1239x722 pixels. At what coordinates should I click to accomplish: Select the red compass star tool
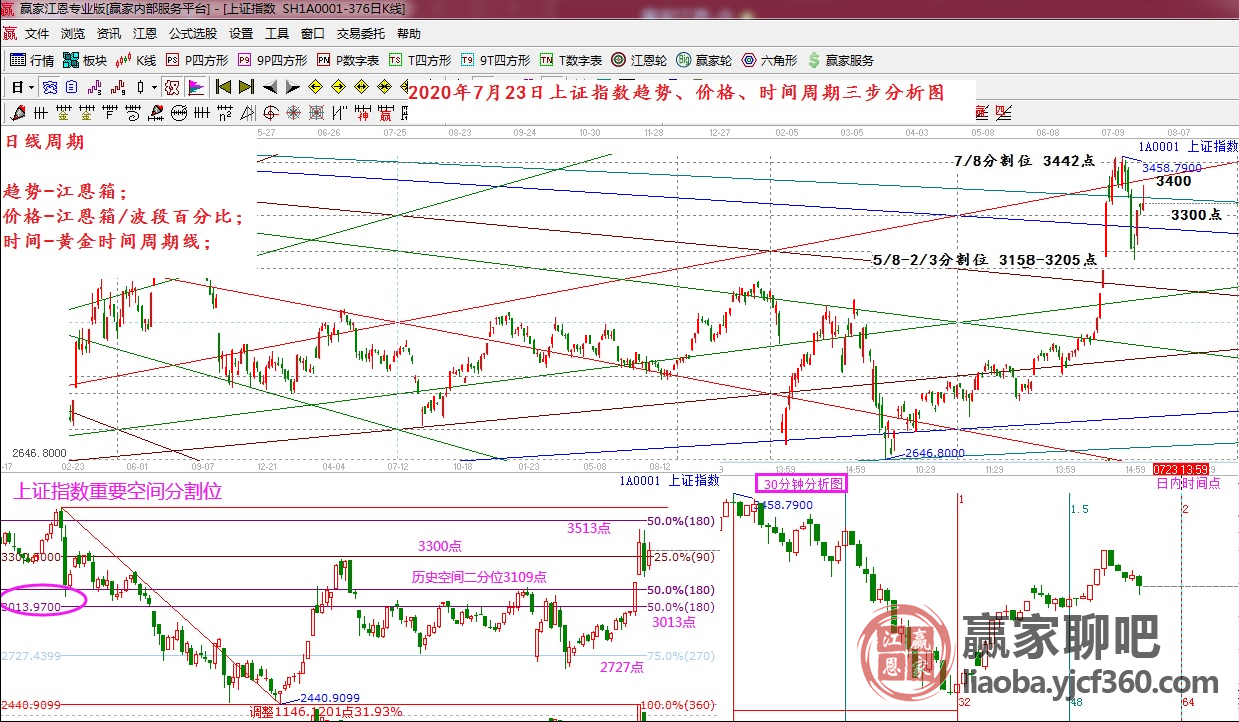tap(294, 112)
